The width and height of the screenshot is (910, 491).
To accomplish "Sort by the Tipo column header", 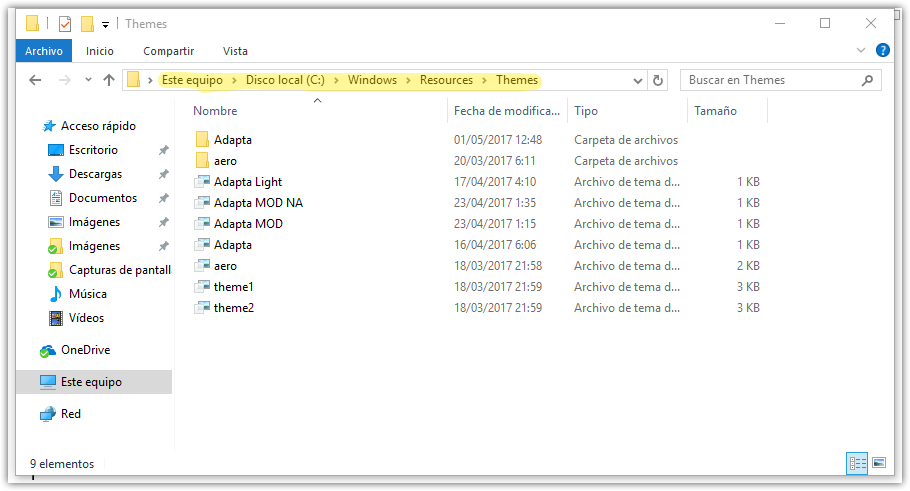I will (x=586, y=111).
